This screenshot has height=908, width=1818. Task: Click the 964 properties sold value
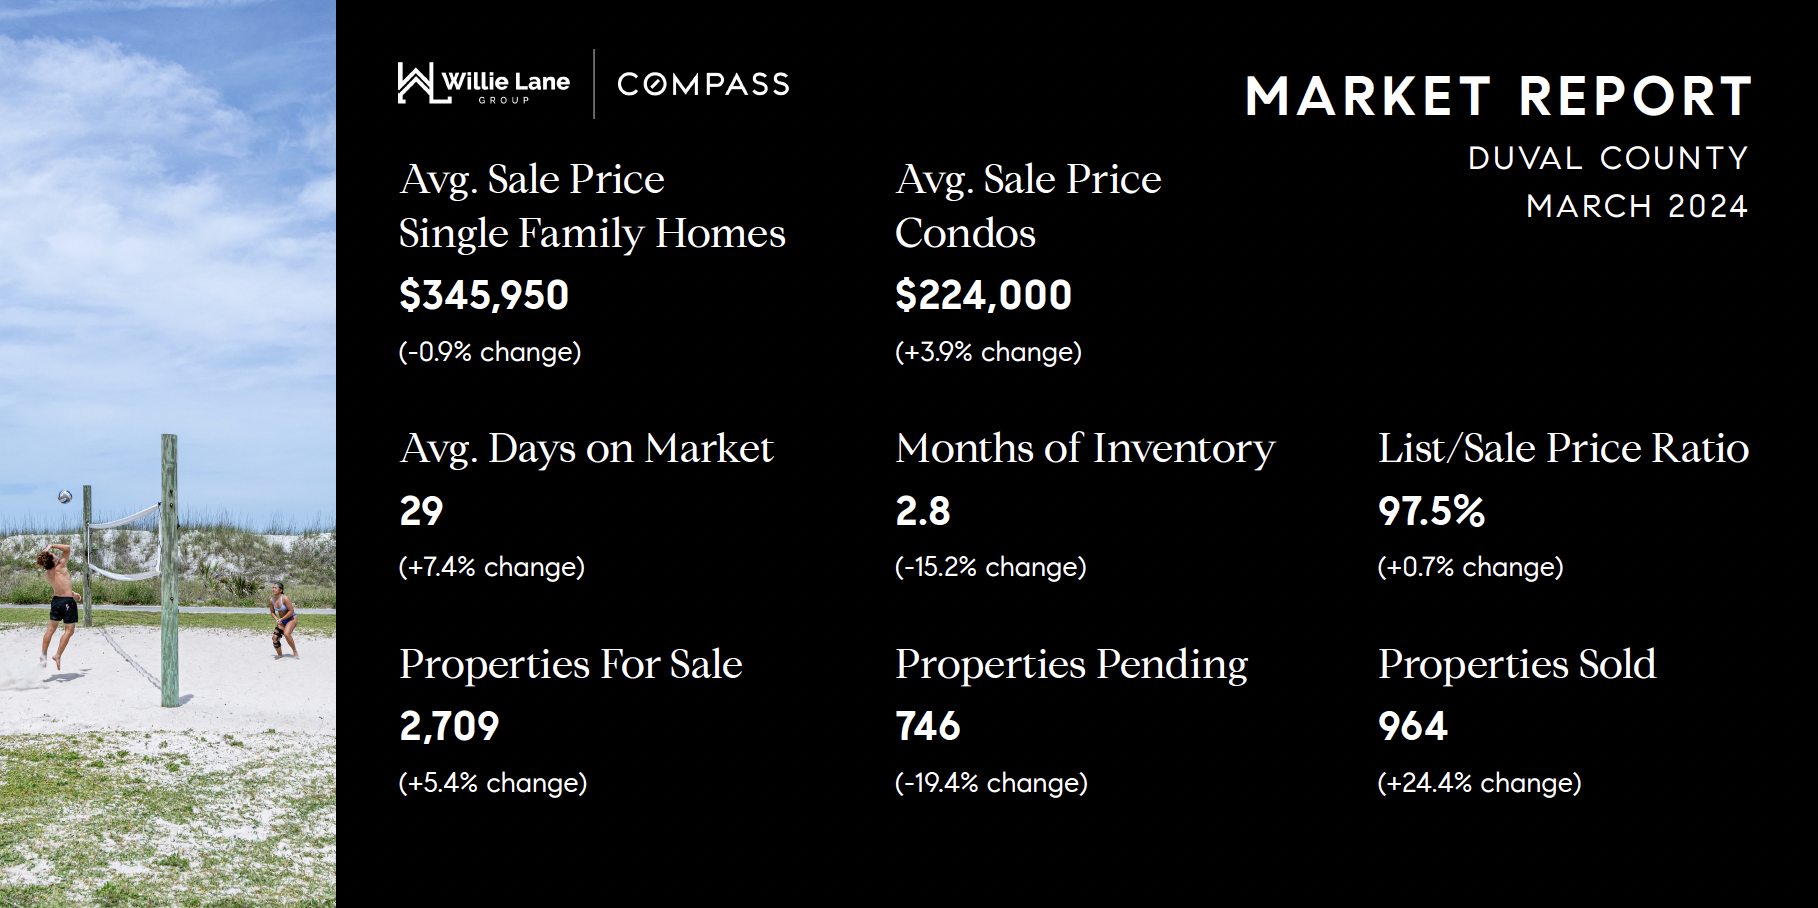1413,726
